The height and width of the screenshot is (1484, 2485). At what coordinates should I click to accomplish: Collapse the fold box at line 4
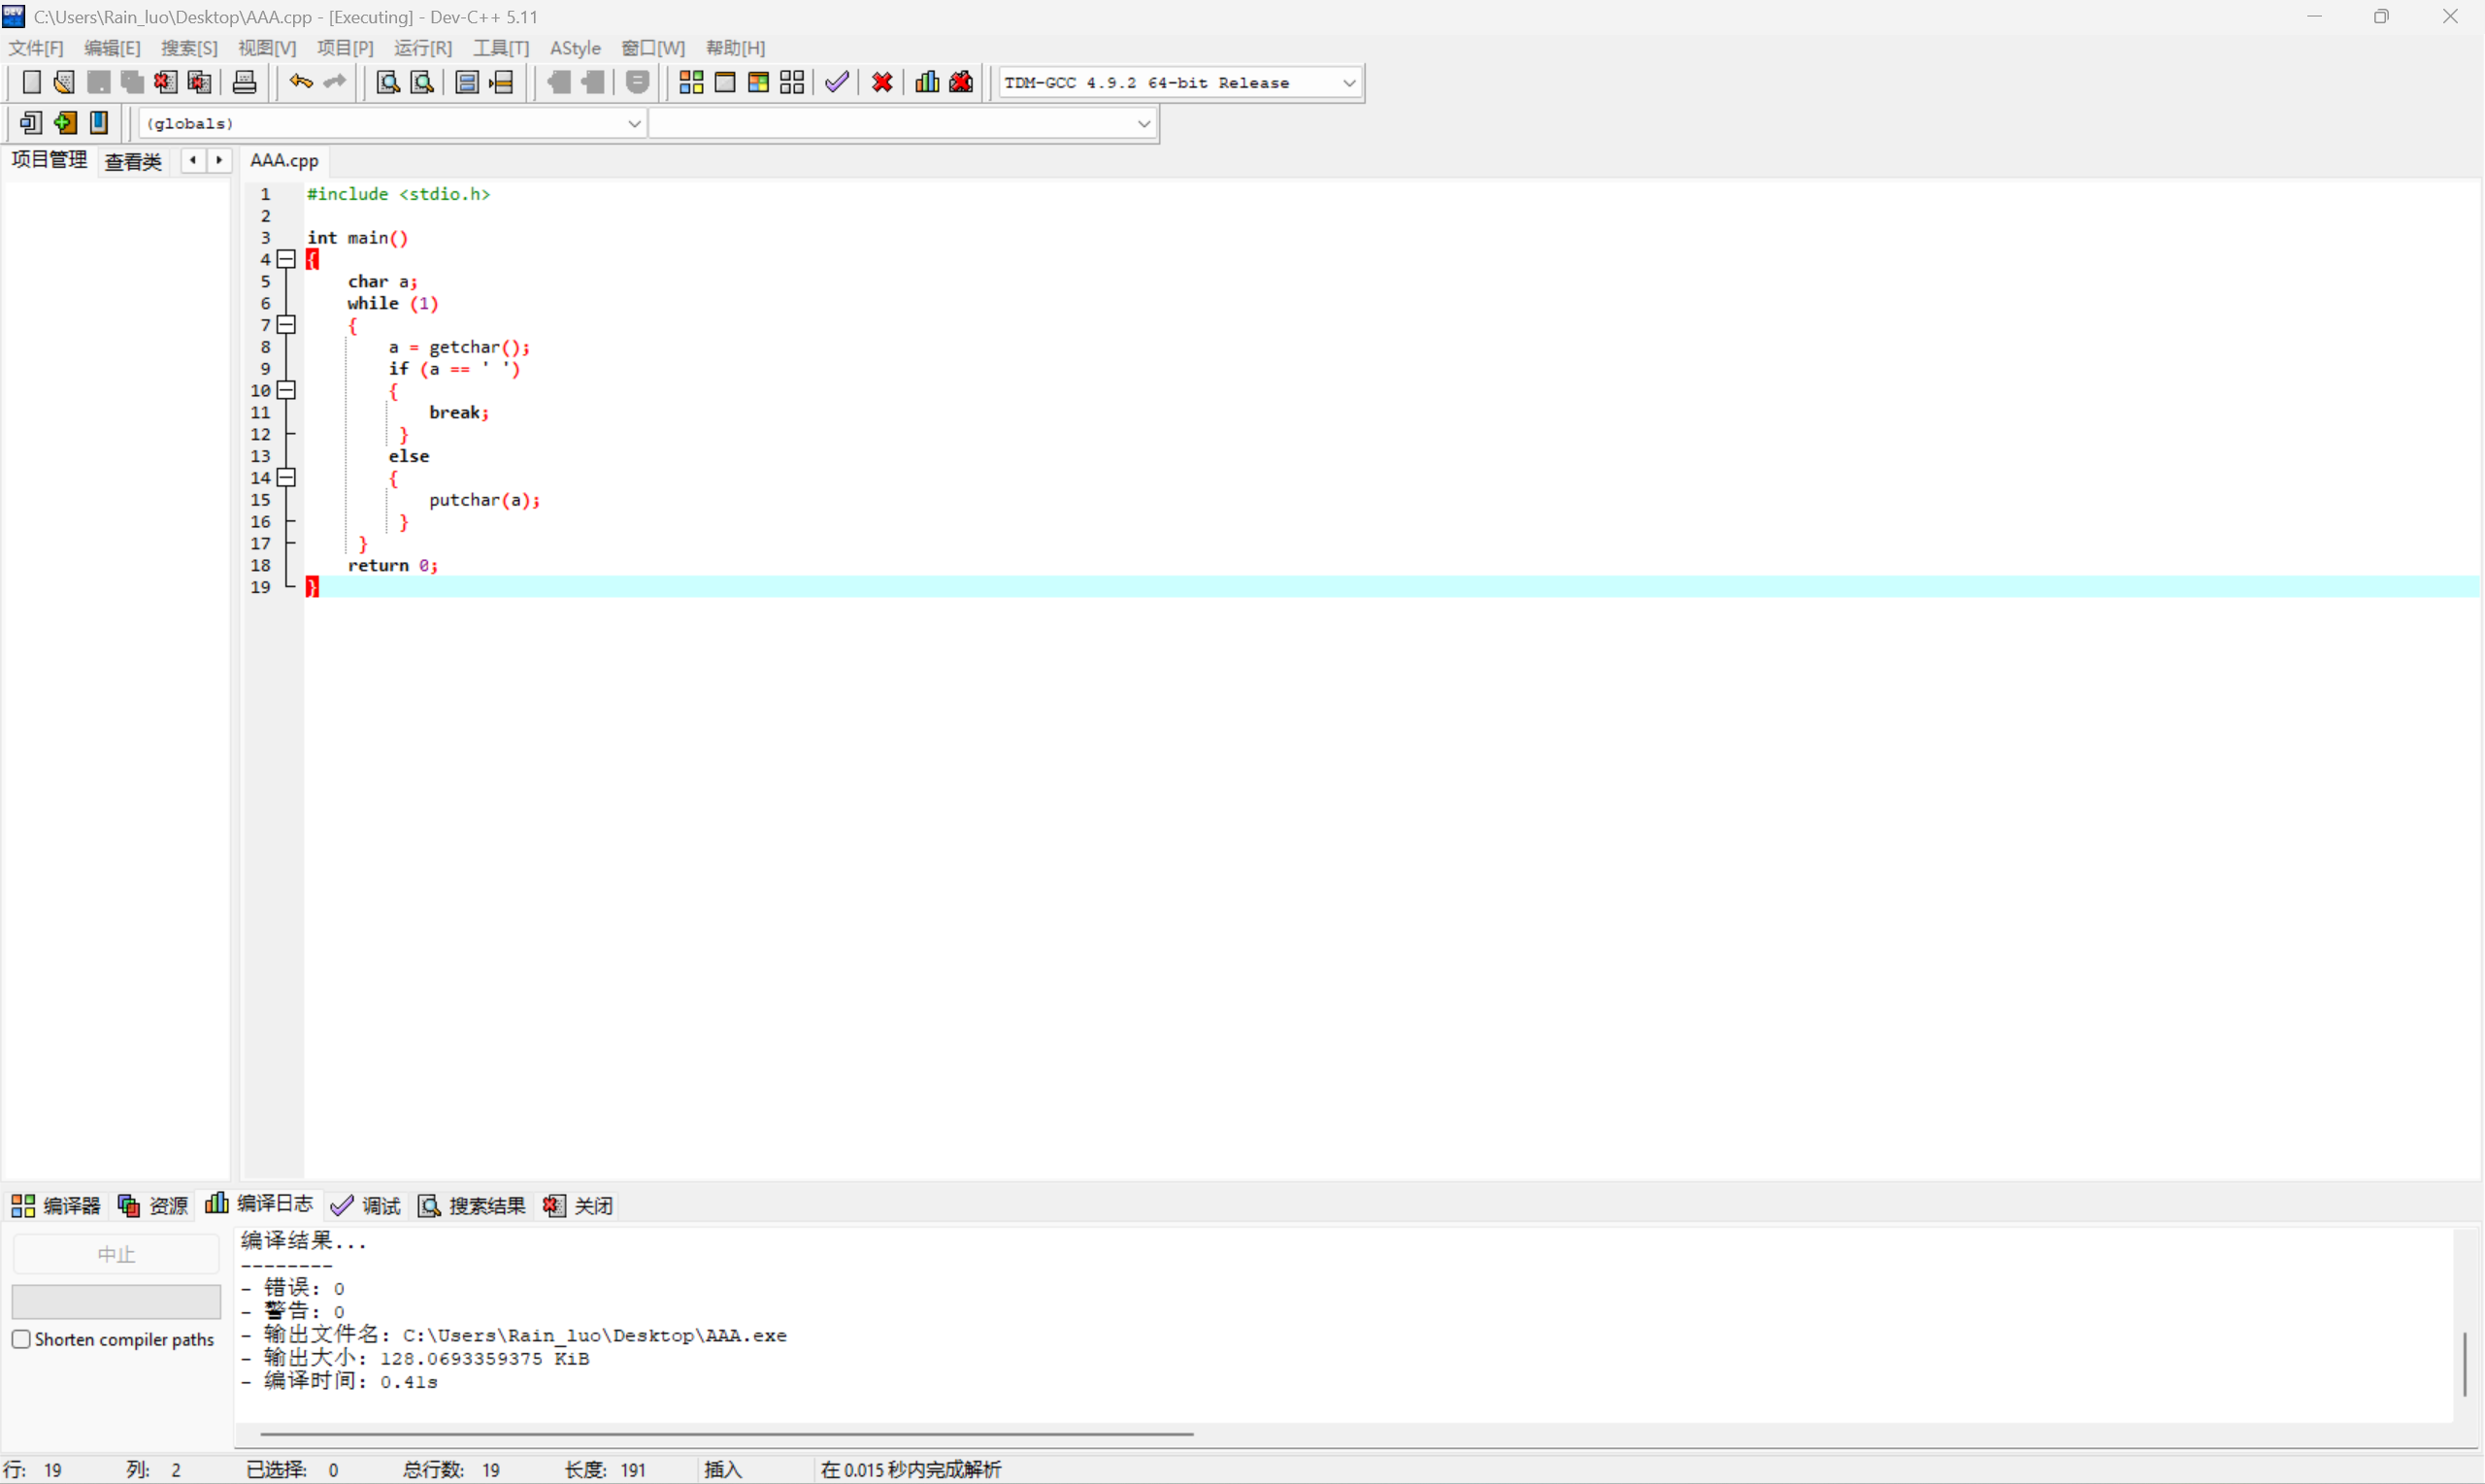point(286,259)
